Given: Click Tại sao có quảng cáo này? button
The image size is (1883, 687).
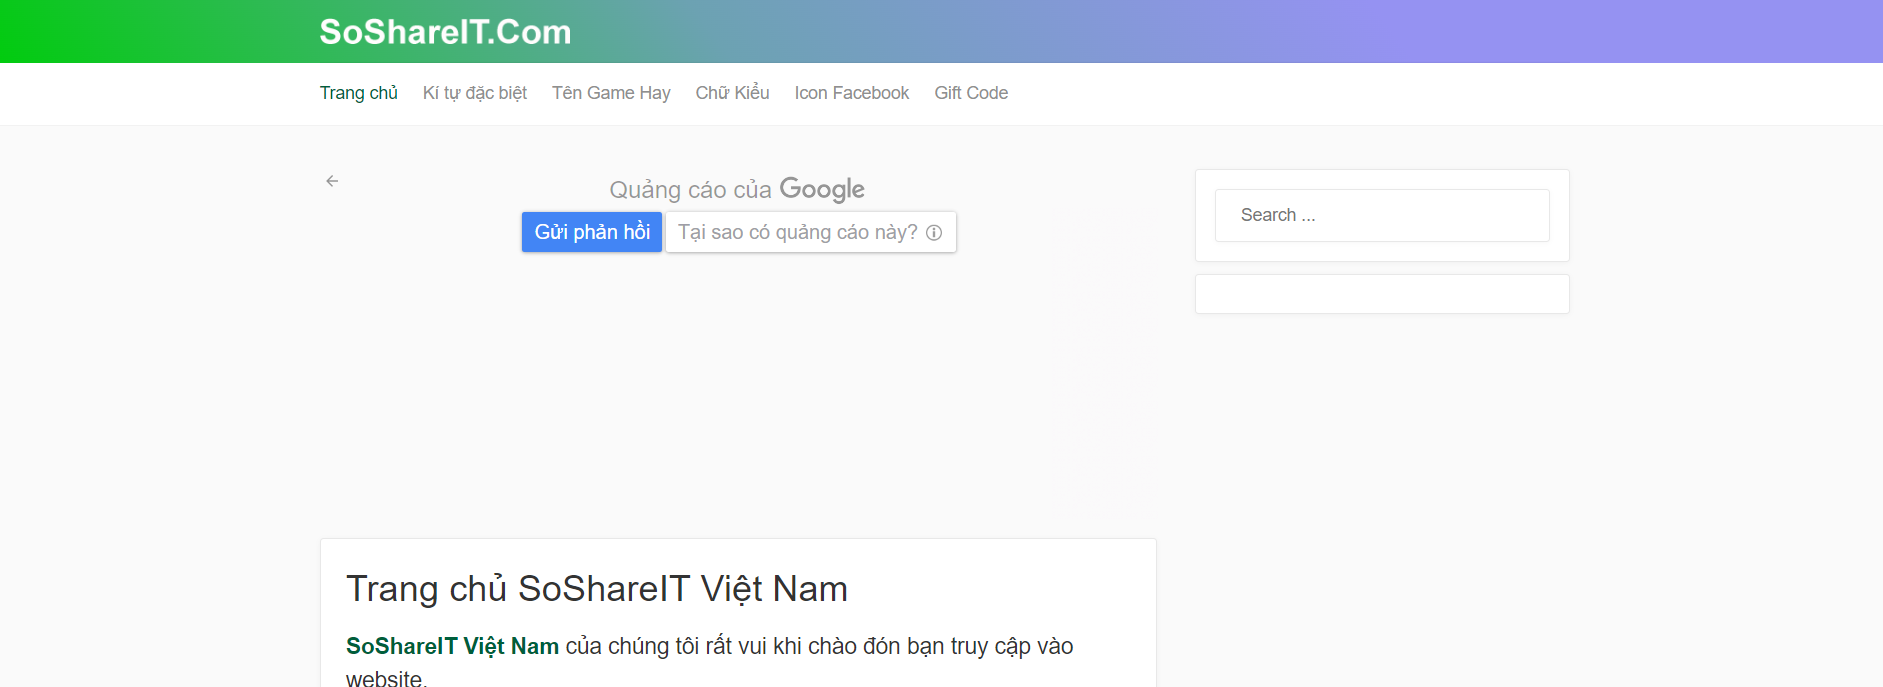Looking at the screenshot, I should click(811, 232).
